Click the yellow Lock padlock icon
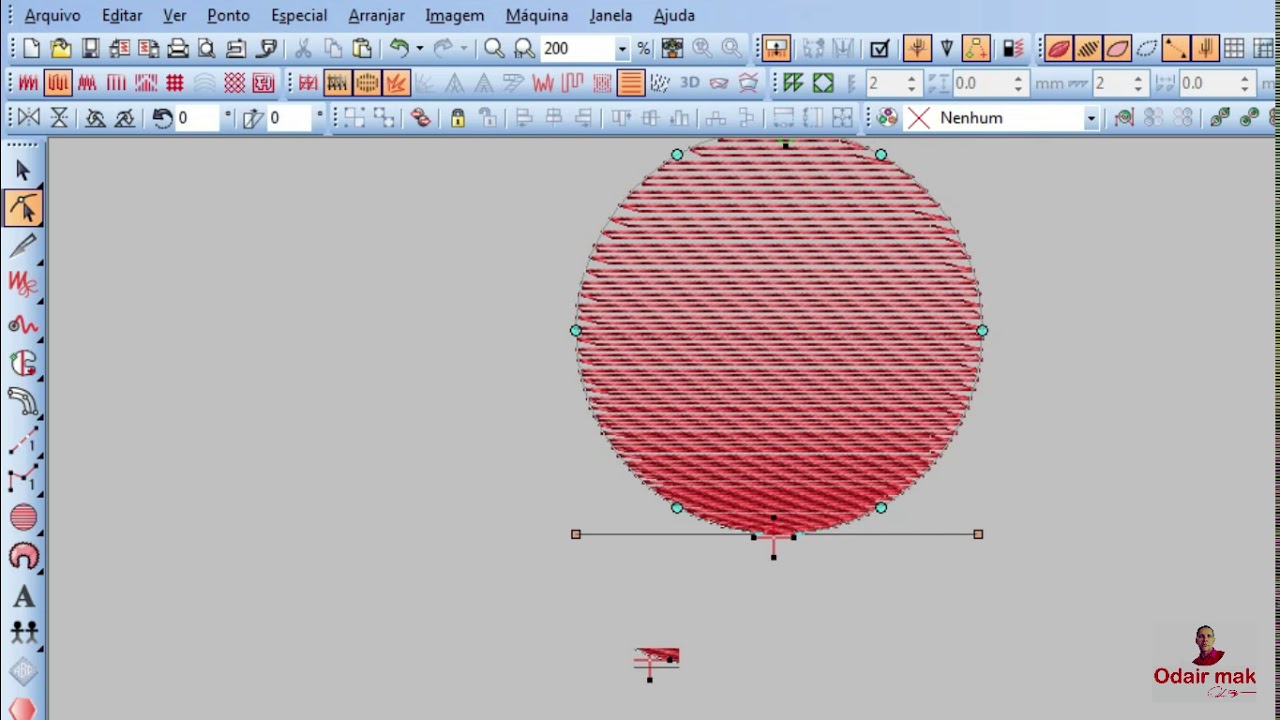 point(457,118)
